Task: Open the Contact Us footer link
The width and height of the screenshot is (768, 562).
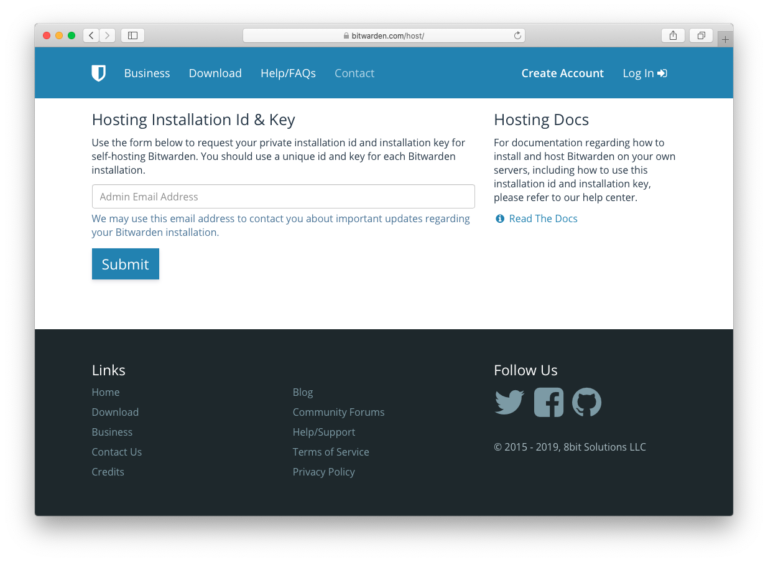Action: point(117,452)
